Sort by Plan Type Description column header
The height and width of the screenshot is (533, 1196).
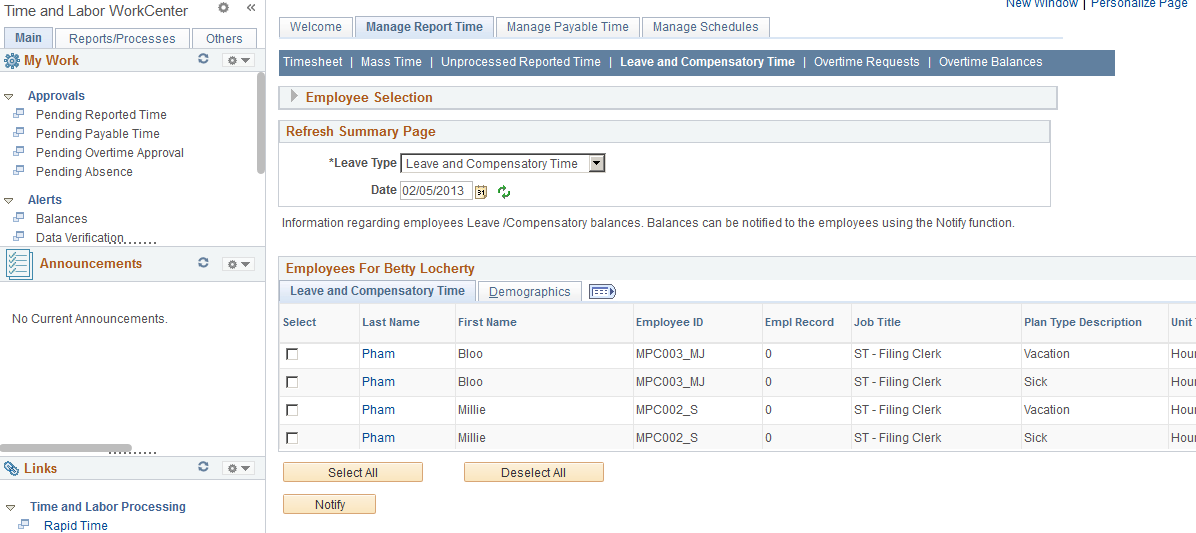click(1082, 322)
